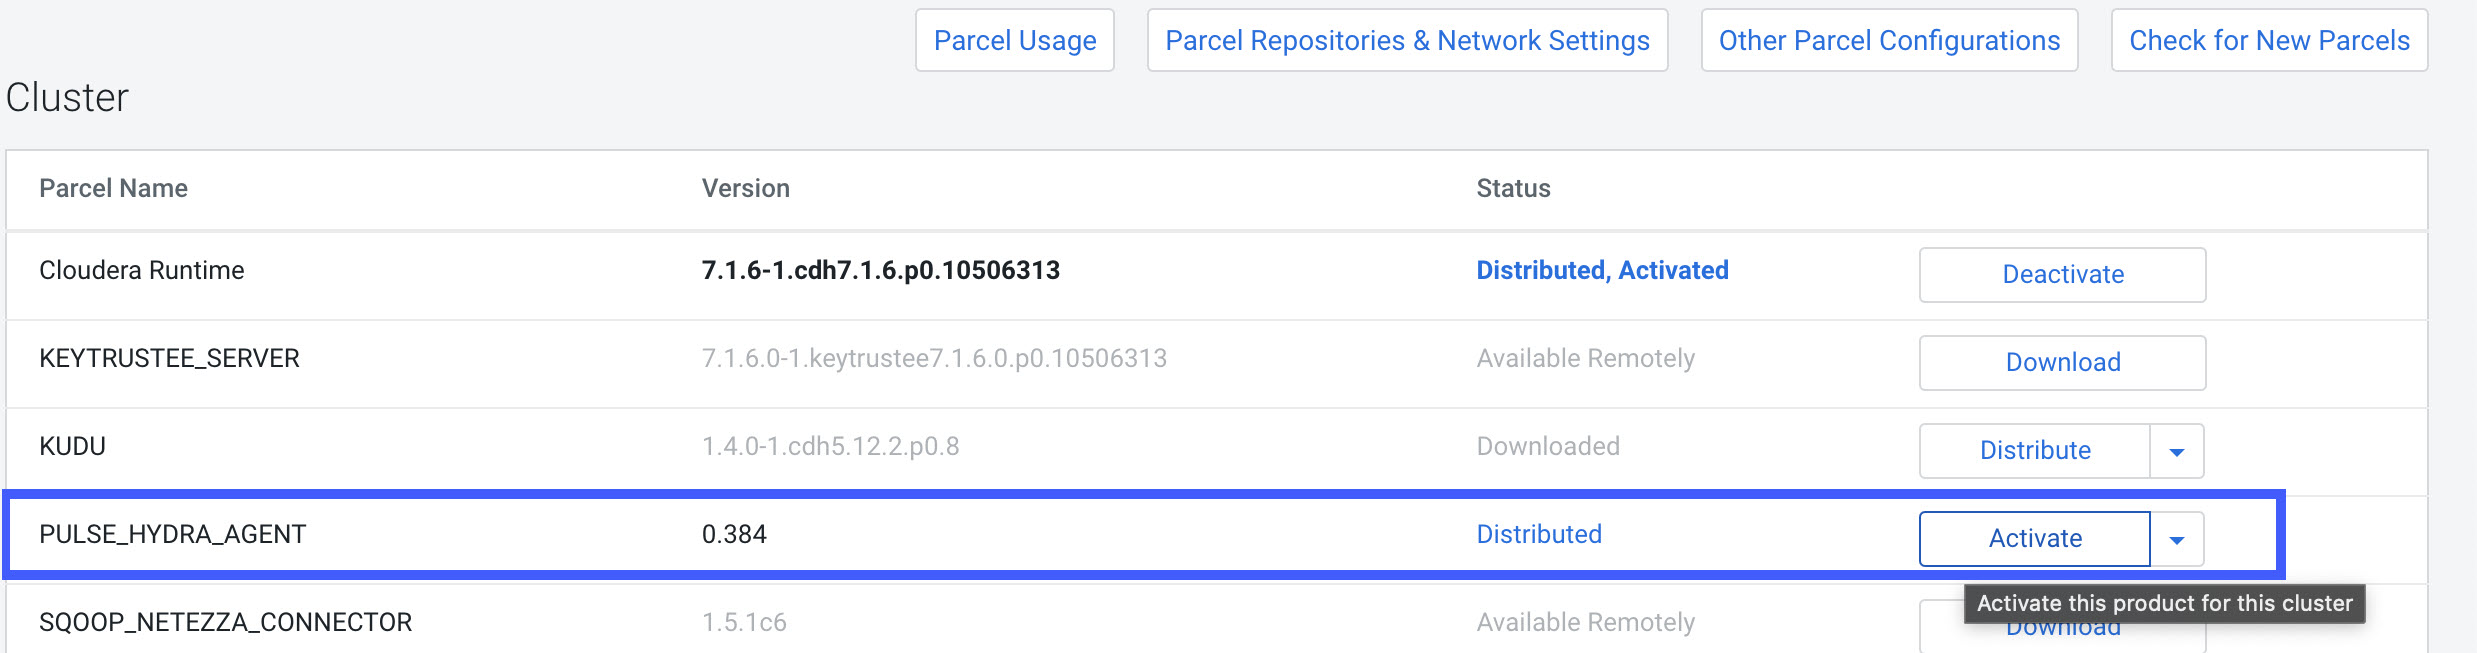This screenshot has height=653, width=2477.
Task: Click Available Remotely status of KEYTRUSTEE_SERVER
Action: (x=1585, y=358)
